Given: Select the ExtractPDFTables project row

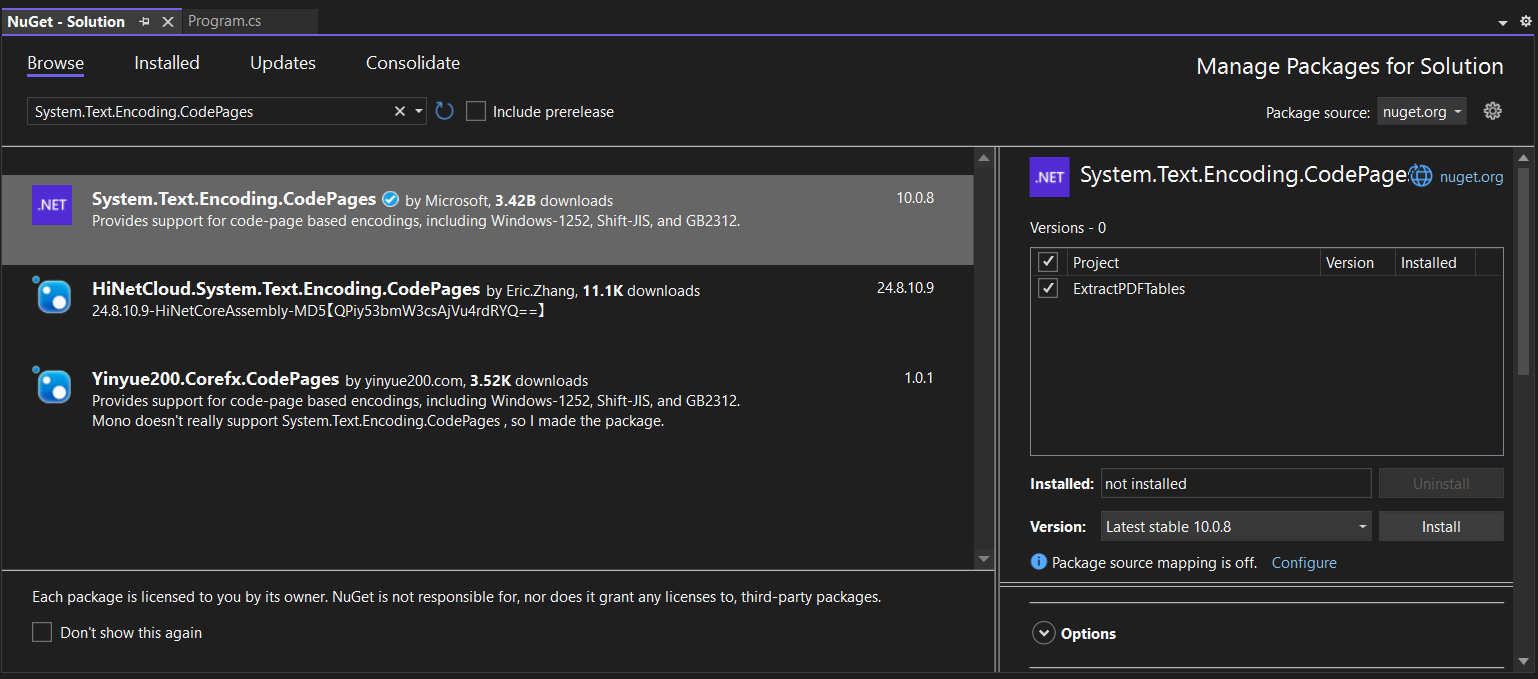Looking at the screenshot, I should (x=1266, y=288).
